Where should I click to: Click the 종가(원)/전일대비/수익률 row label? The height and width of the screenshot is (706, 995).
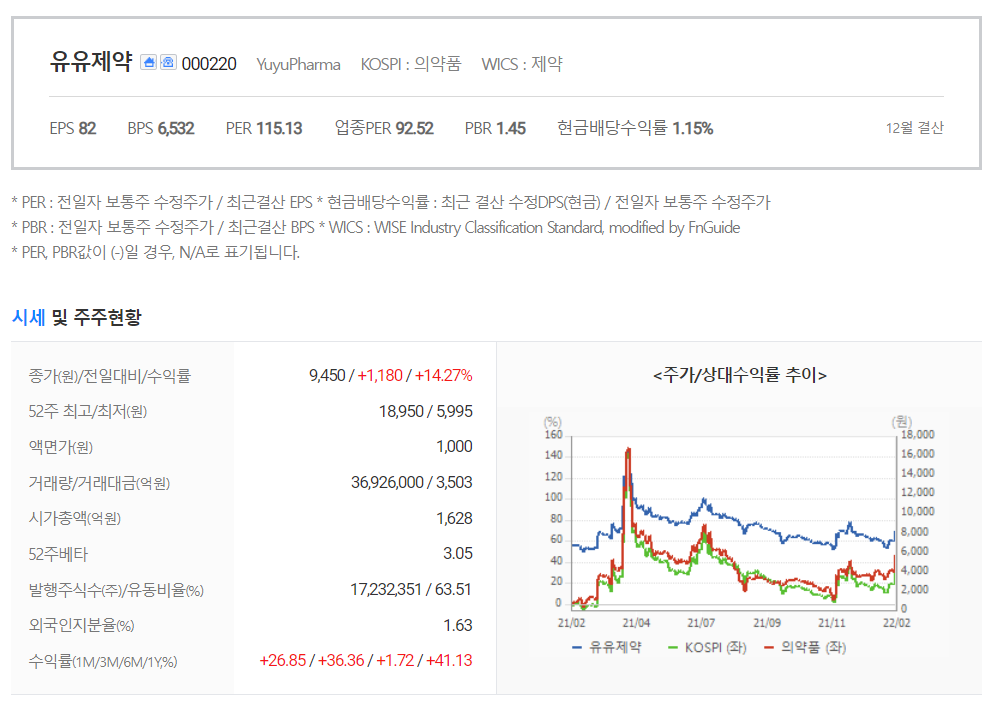110,376
